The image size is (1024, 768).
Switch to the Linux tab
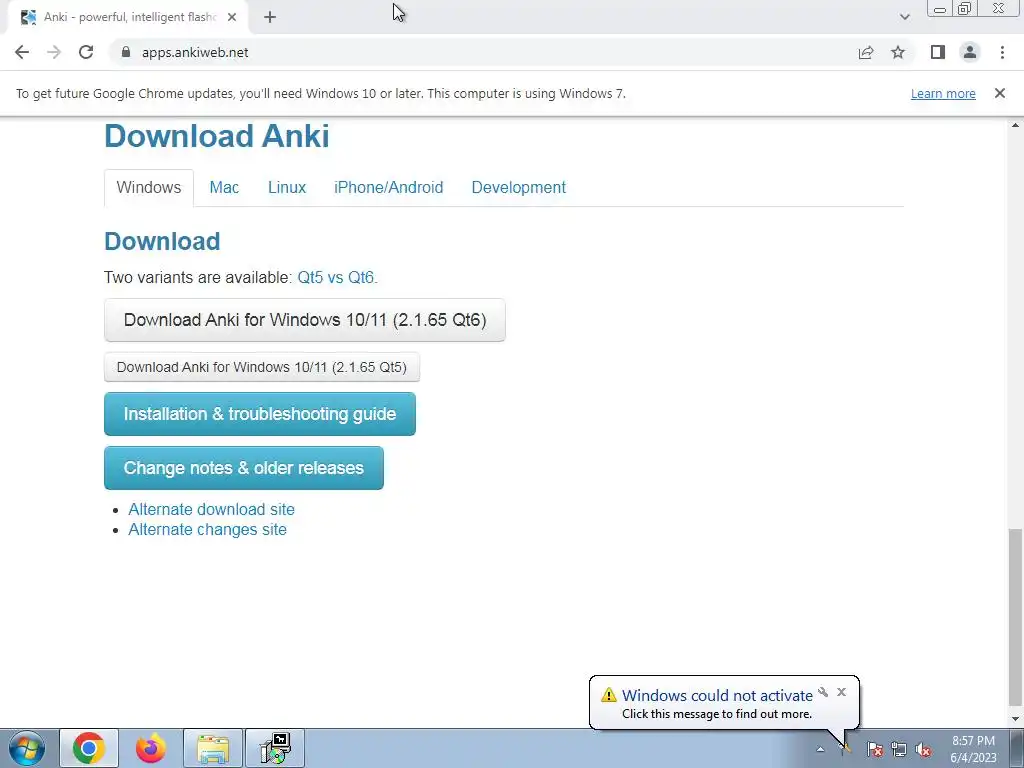click(287, 187)
